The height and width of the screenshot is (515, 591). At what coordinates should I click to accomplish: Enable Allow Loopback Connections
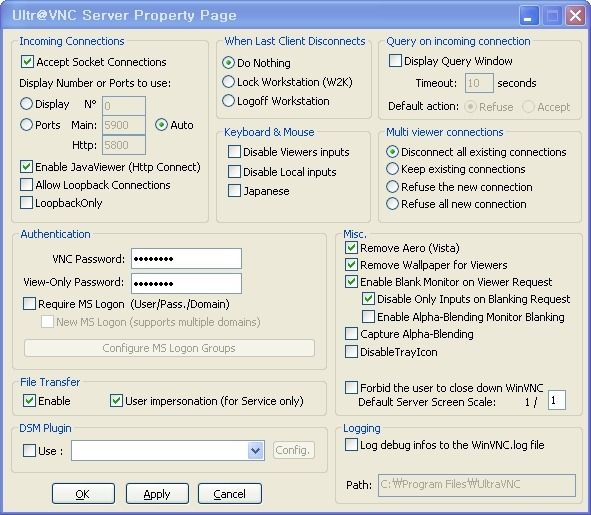[26, 185]
